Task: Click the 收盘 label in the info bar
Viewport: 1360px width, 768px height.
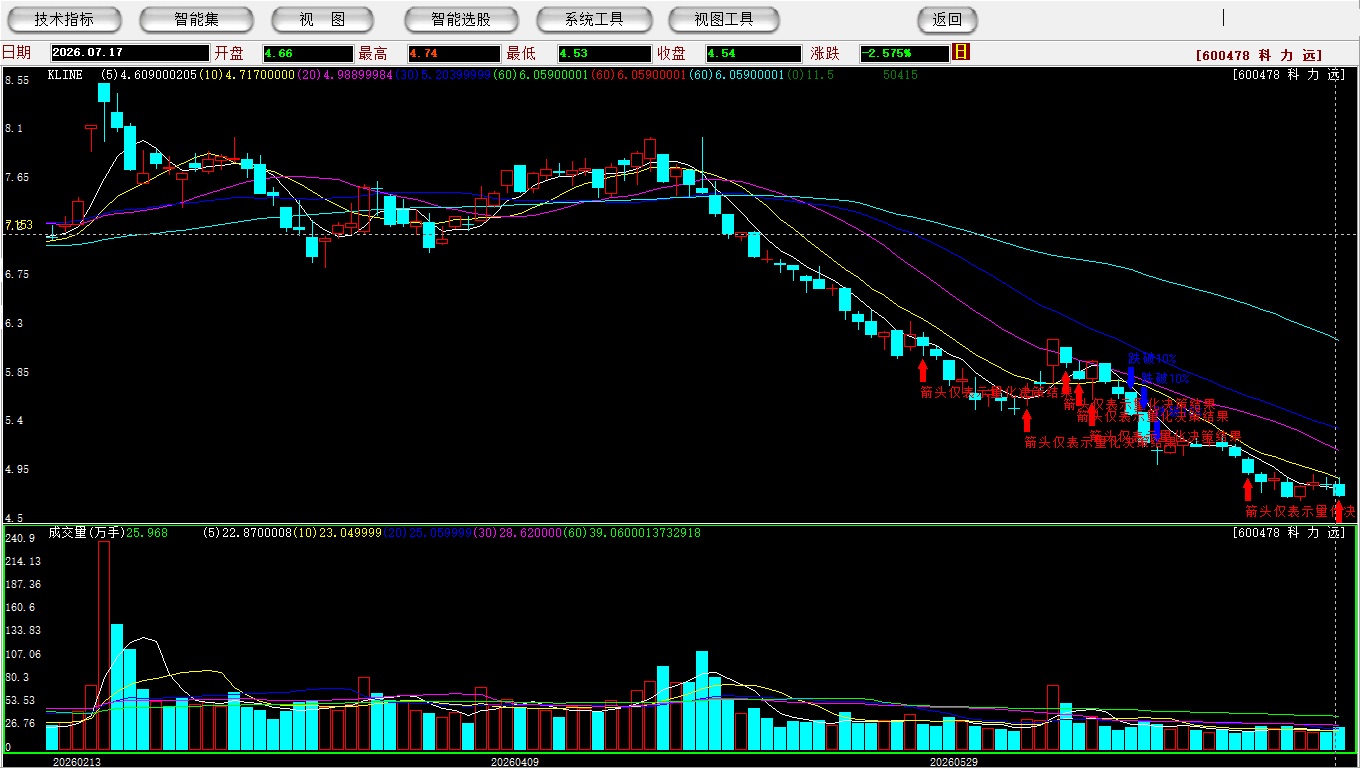Action: click(x=672, y=53)
